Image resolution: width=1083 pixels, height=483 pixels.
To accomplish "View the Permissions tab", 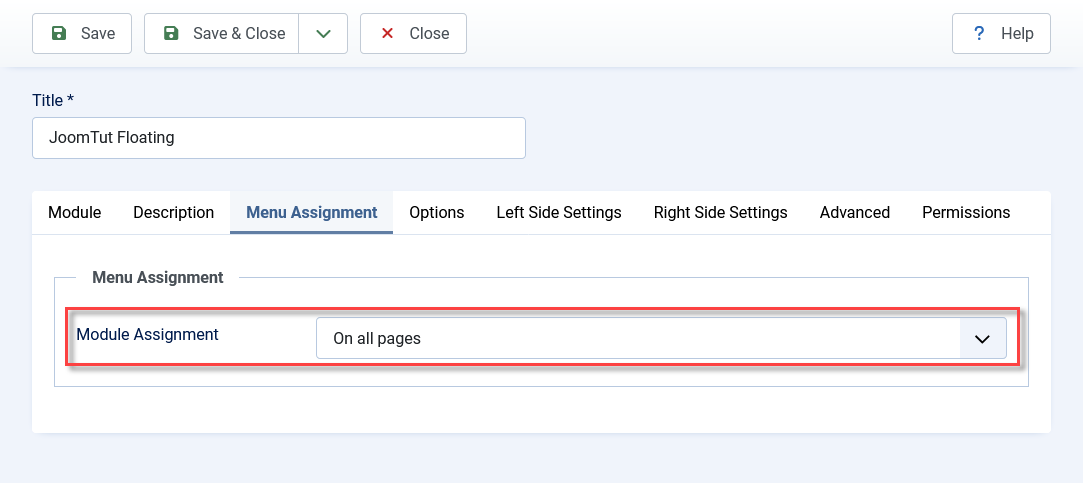I will 966,212.
